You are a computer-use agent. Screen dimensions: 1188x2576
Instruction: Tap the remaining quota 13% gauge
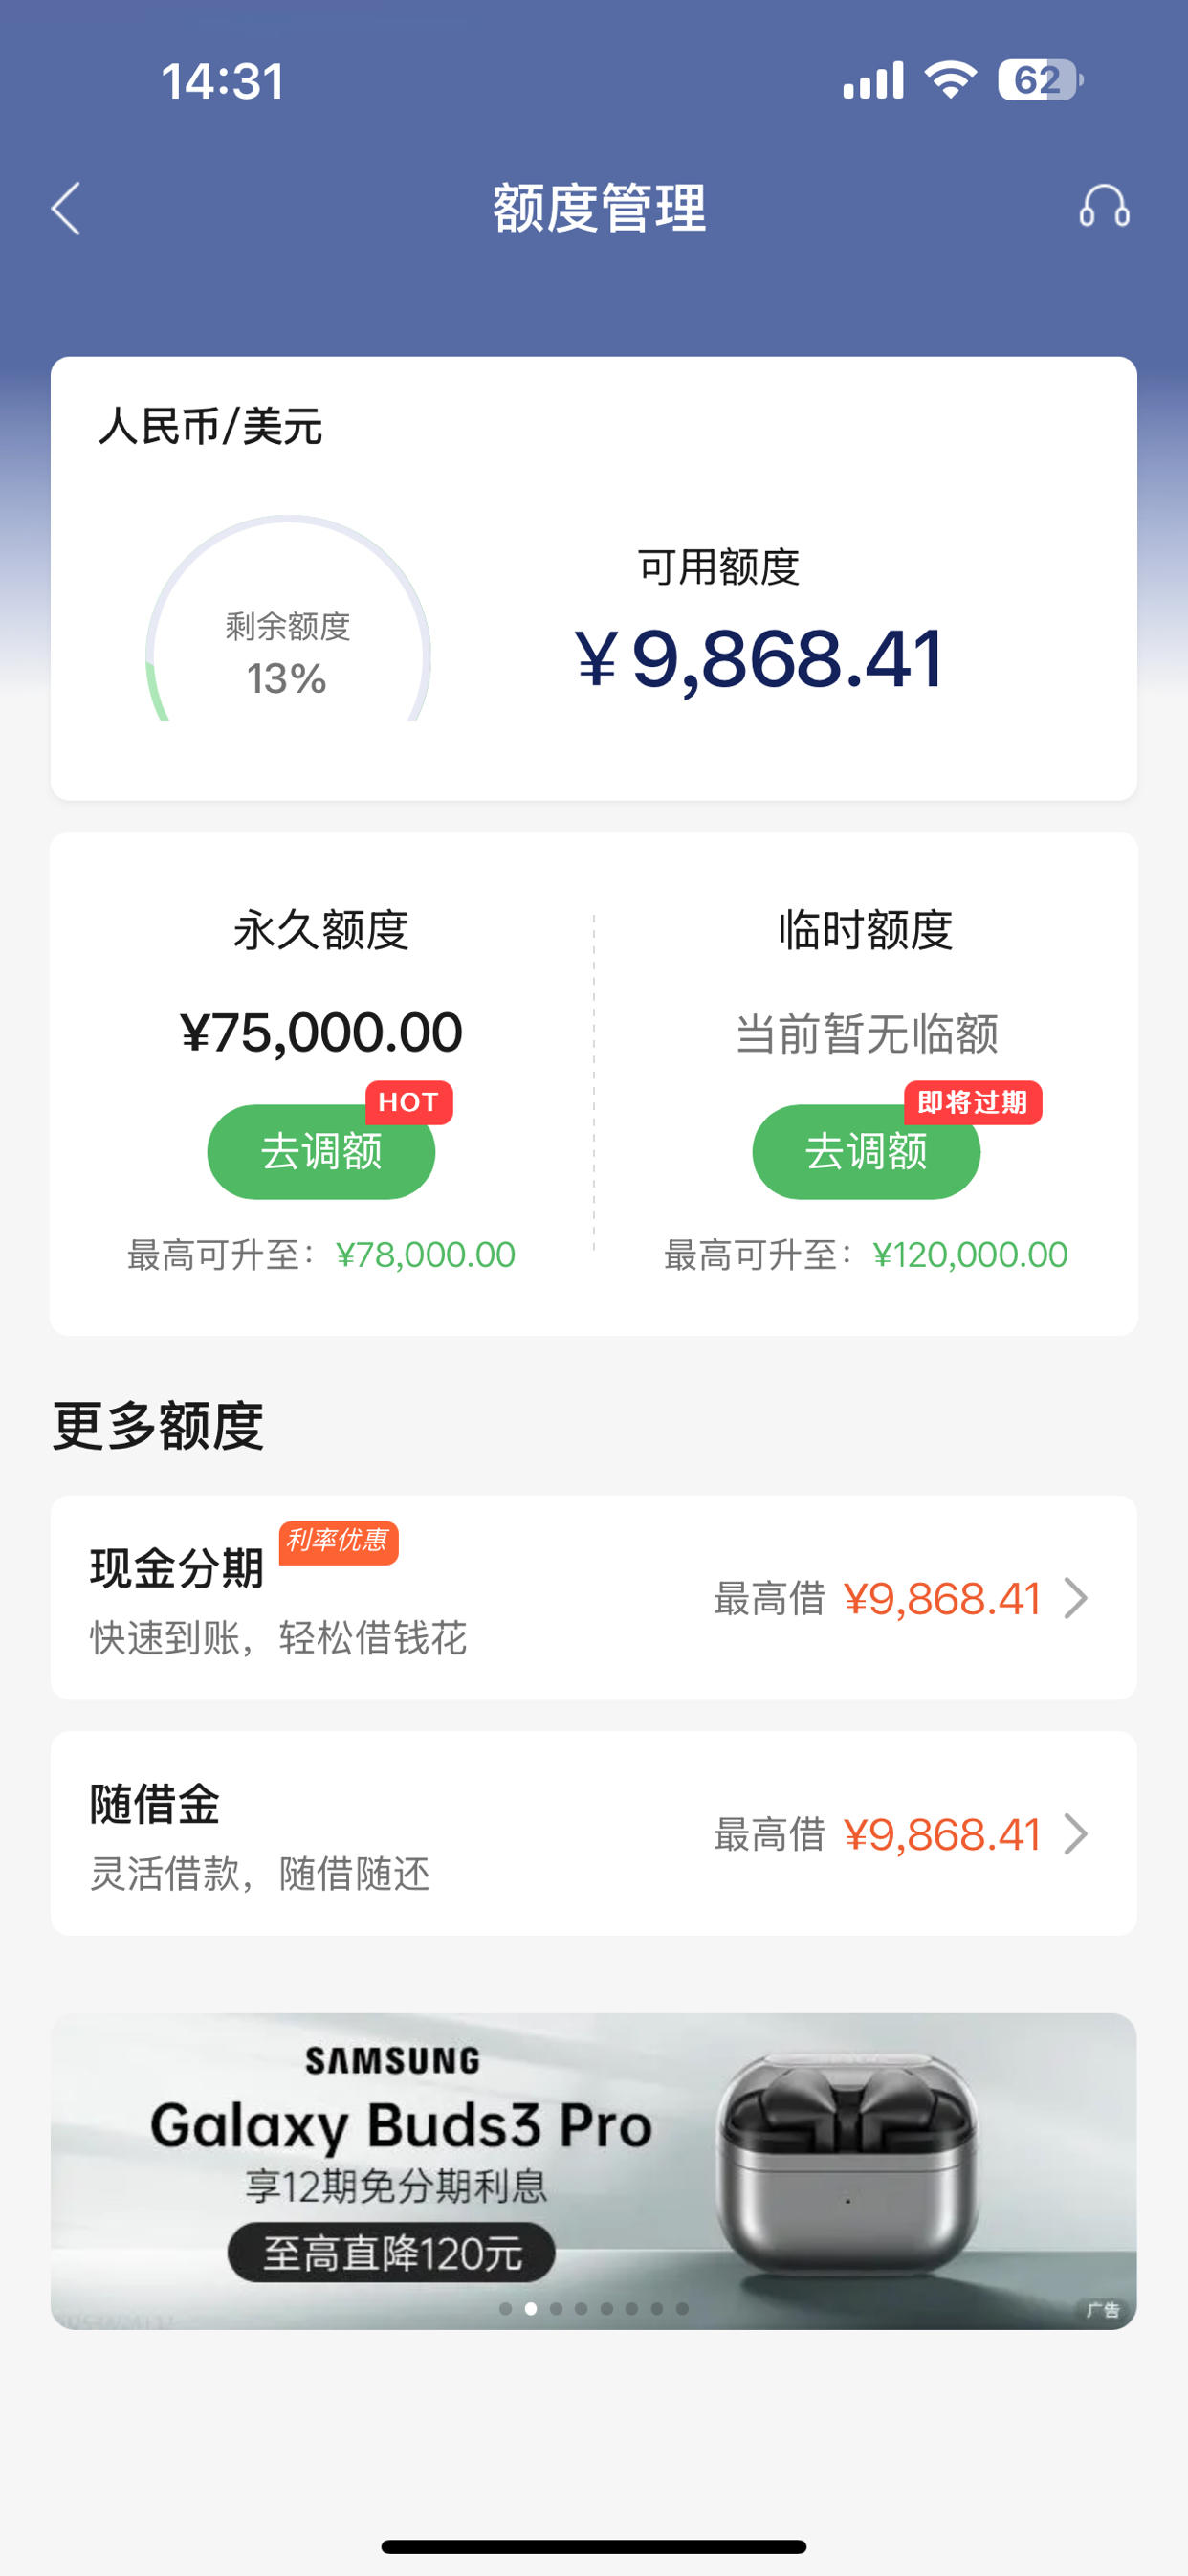click(x=288, y=620)
